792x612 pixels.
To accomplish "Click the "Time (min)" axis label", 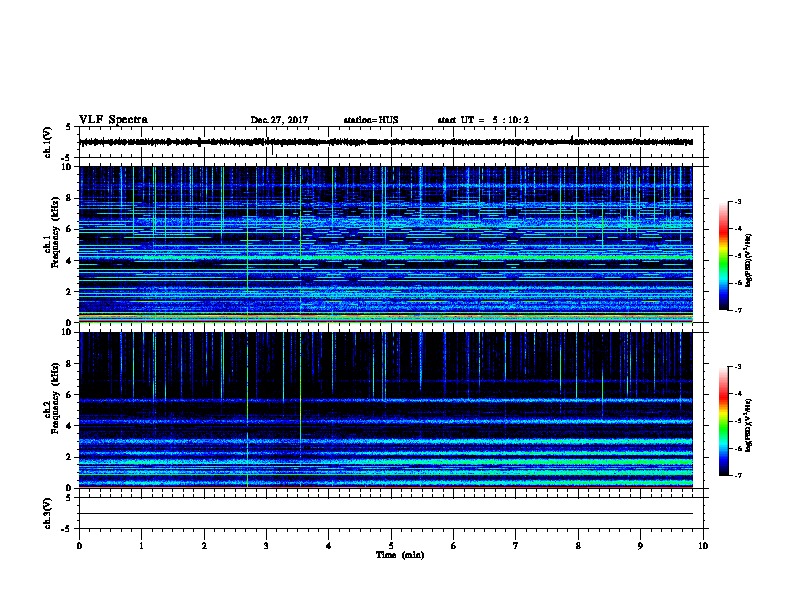I will point(400,555).
